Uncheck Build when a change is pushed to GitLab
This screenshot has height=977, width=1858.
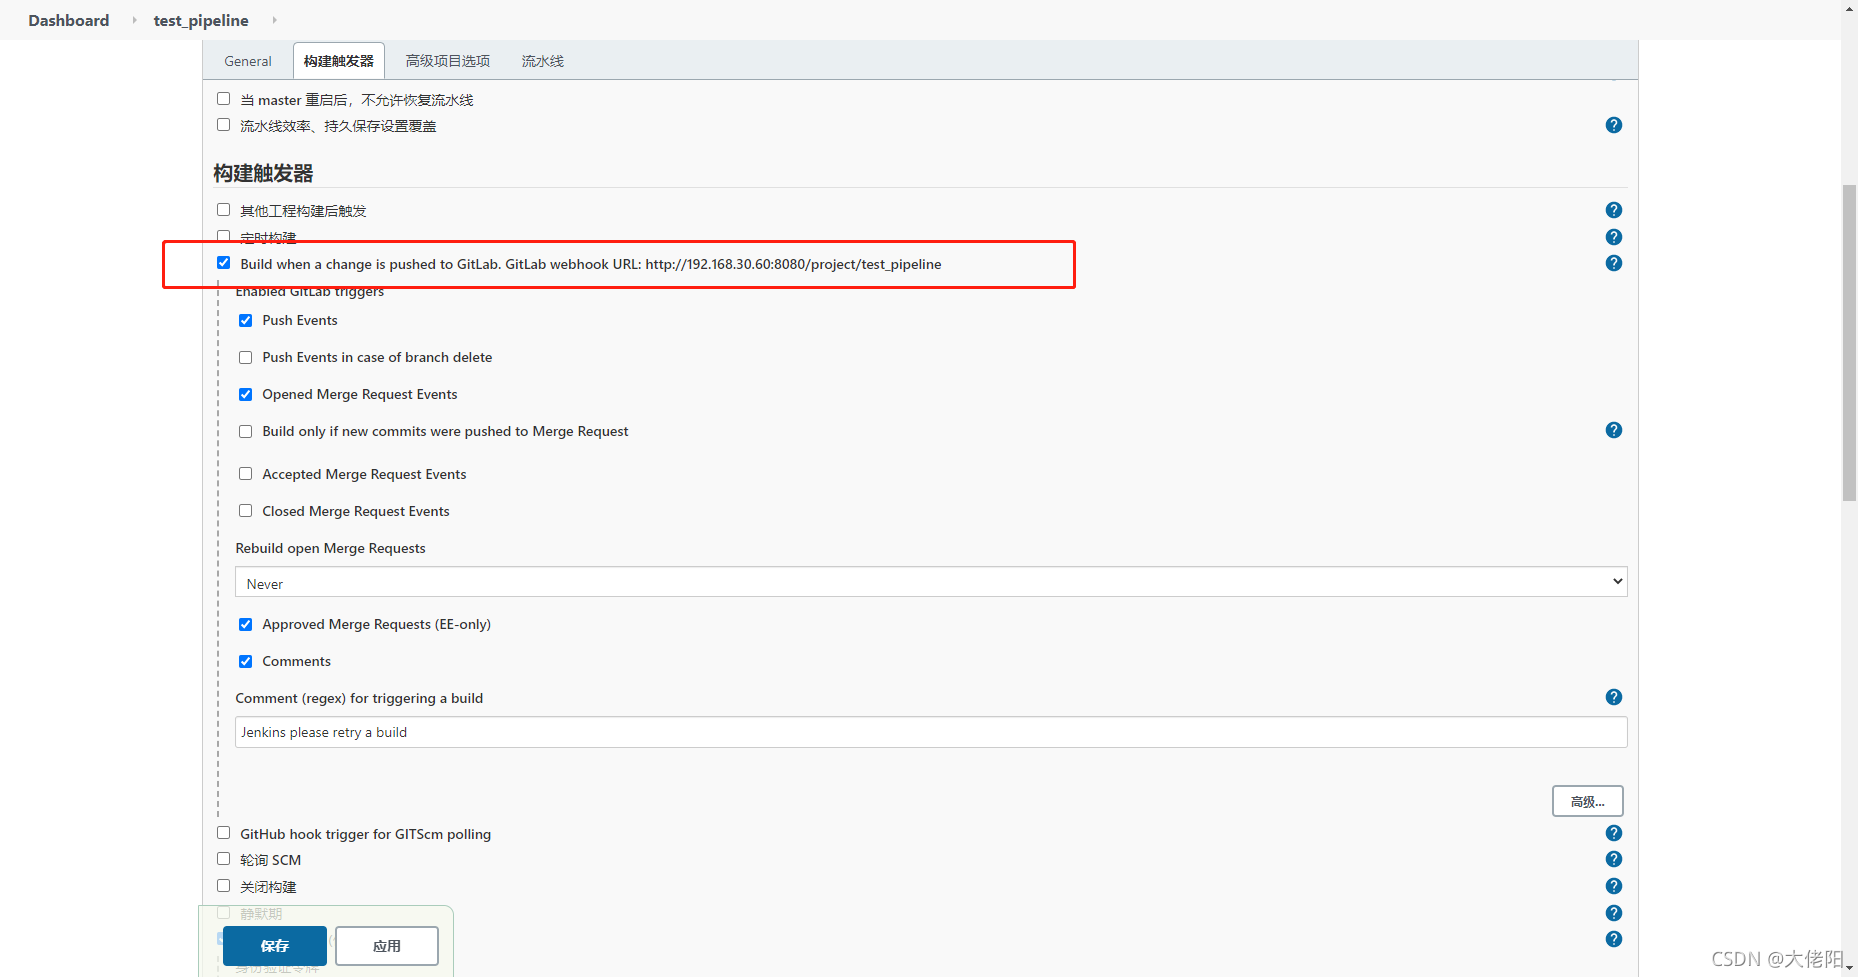pos(223,263)
